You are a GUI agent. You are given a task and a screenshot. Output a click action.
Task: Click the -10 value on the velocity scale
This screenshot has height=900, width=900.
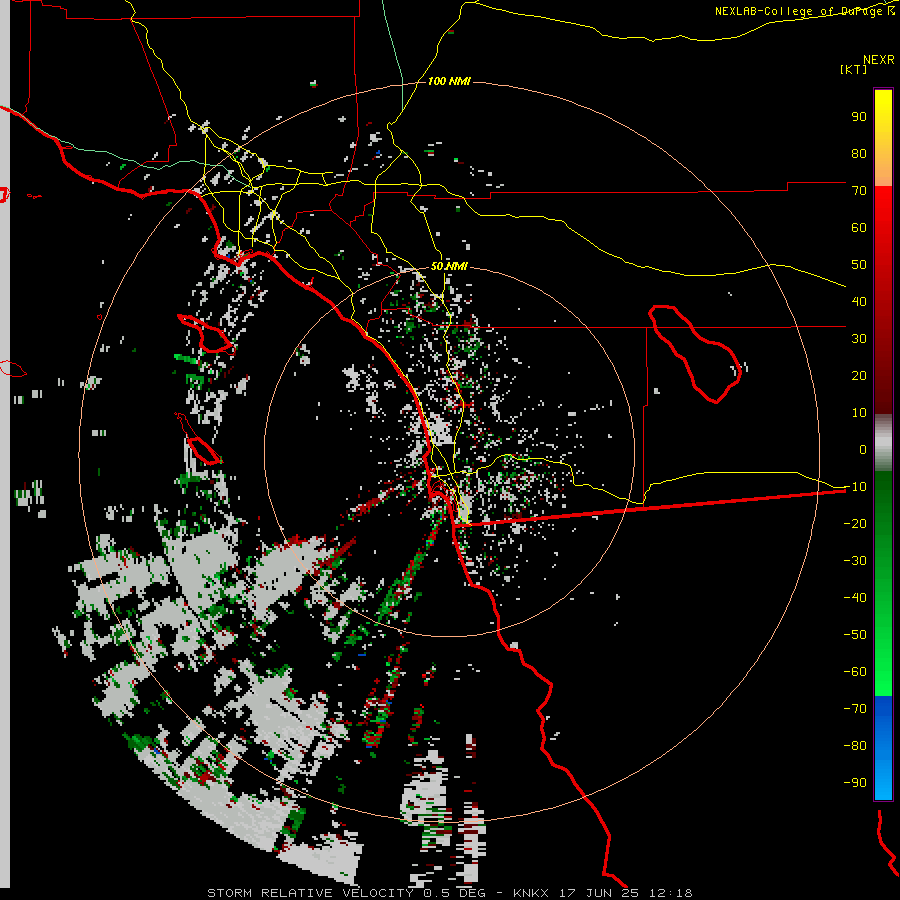coord(855,487)
